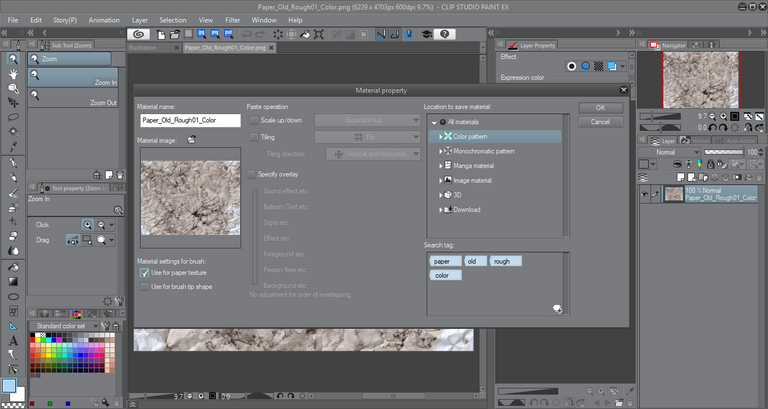Click Navigator zoom in magnifier icon
The image size is (768, 409).
tap(723, 117)
